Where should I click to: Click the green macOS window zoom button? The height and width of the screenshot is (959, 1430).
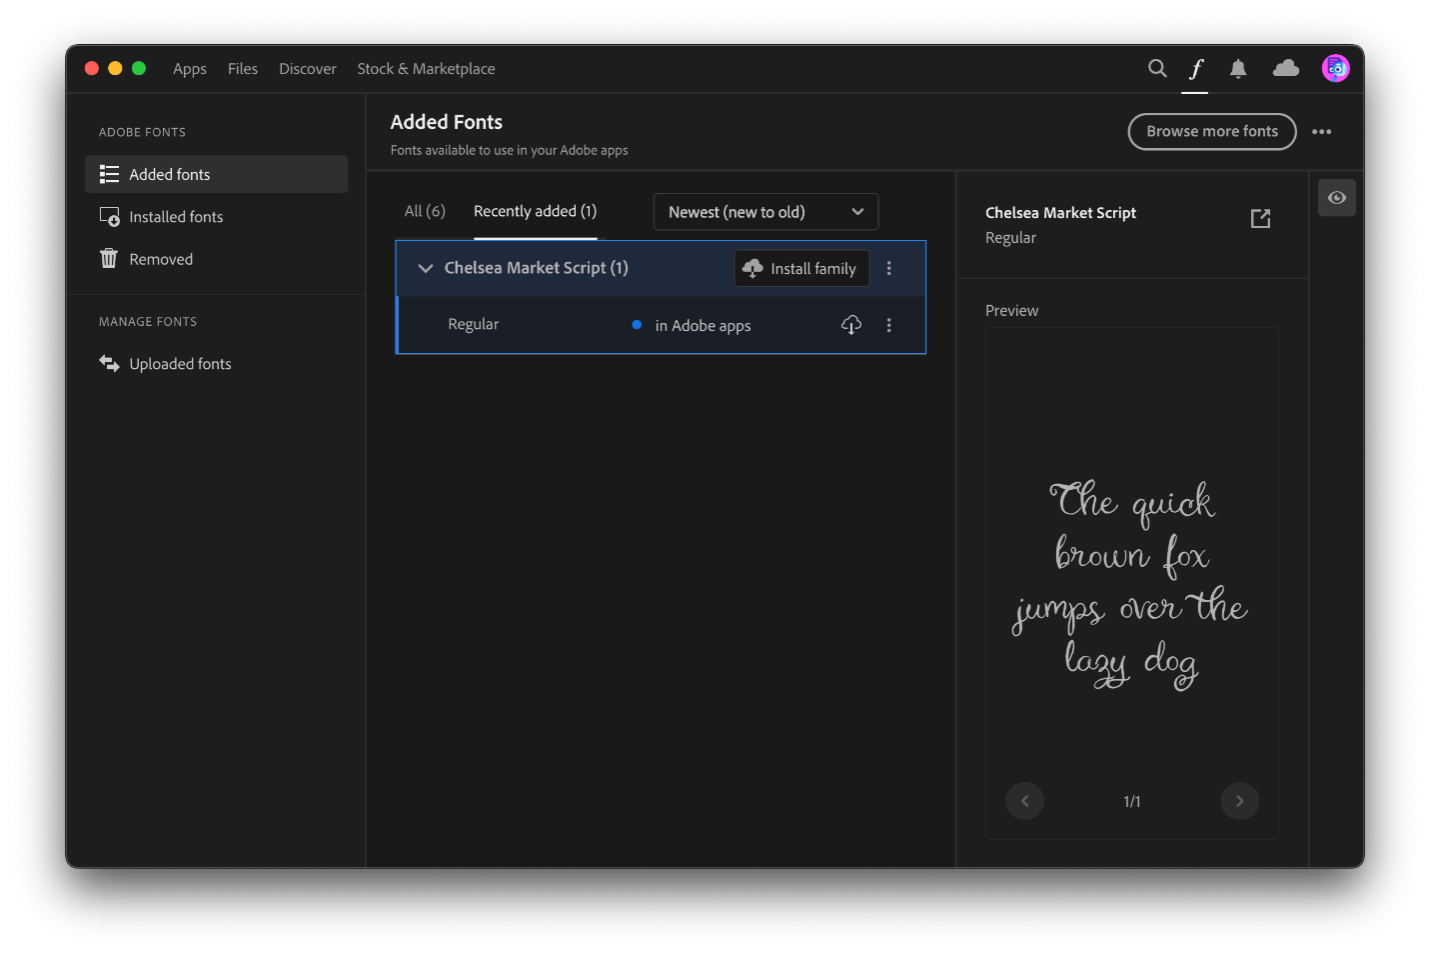pos(139,68)
